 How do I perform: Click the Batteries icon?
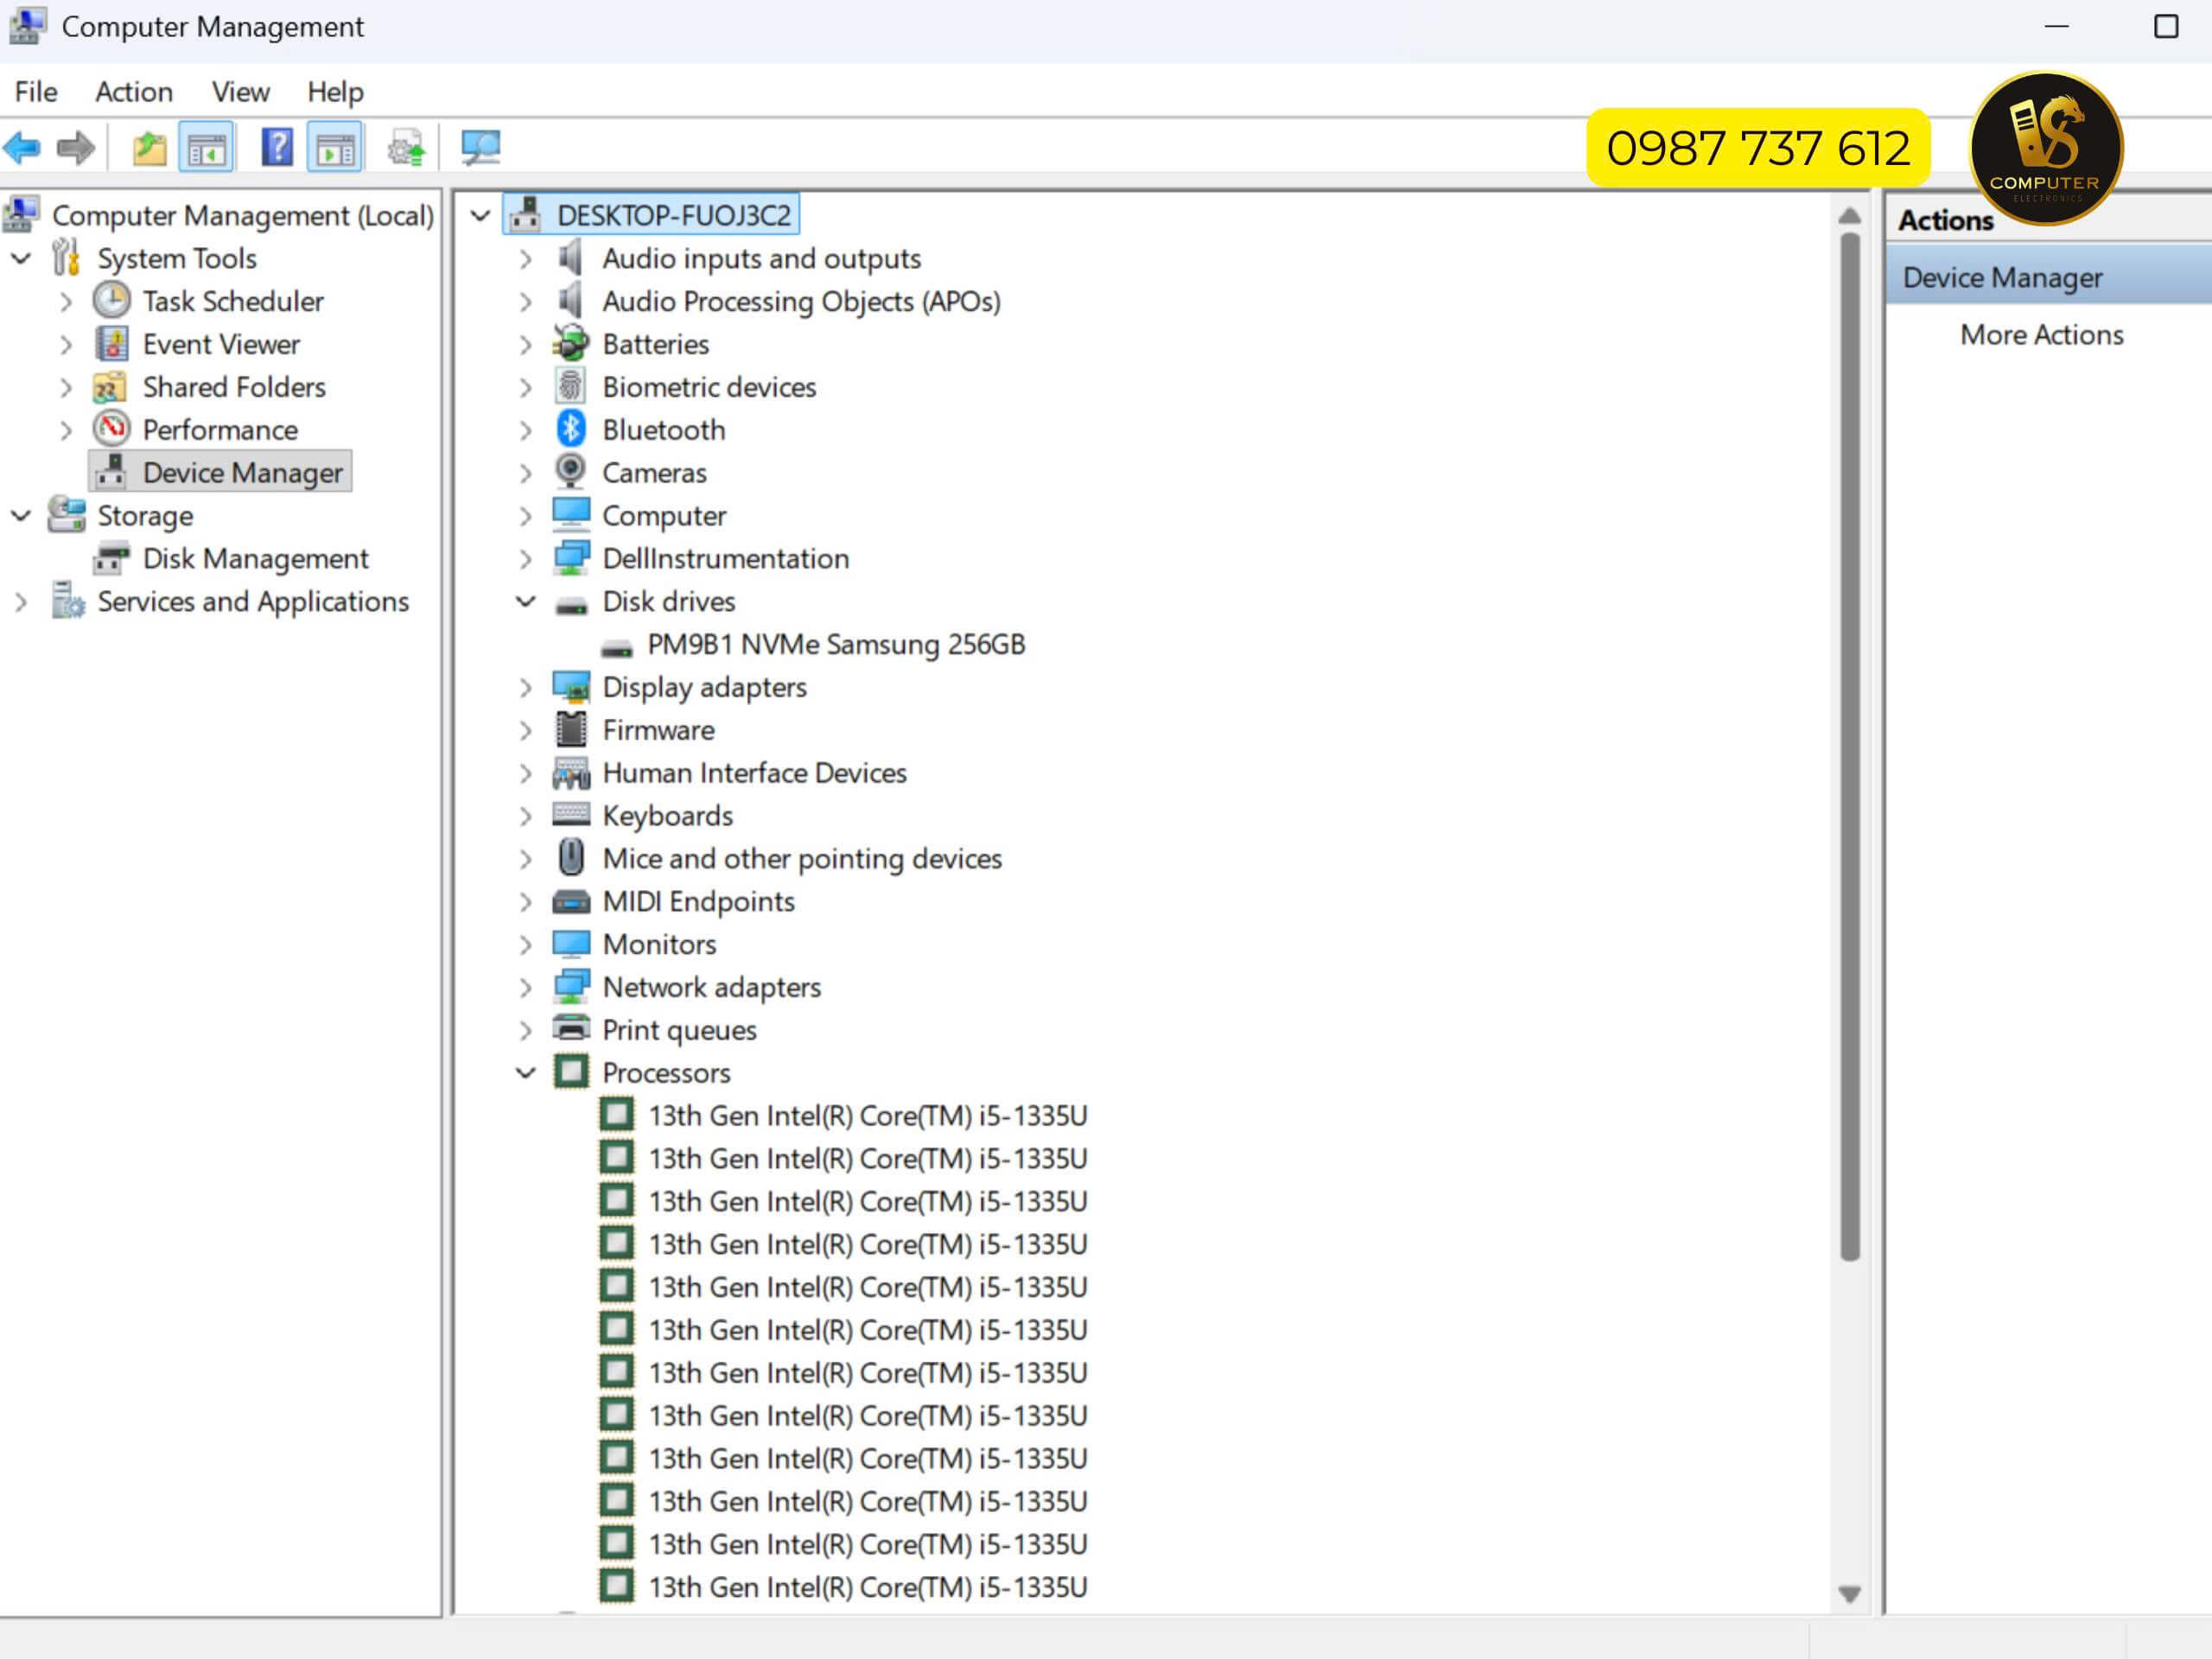(x=570, y=343)
